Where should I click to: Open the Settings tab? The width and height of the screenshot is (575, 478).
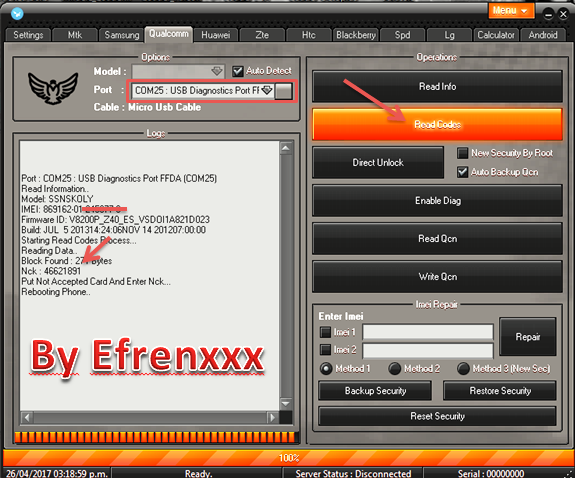coord(28,35)
